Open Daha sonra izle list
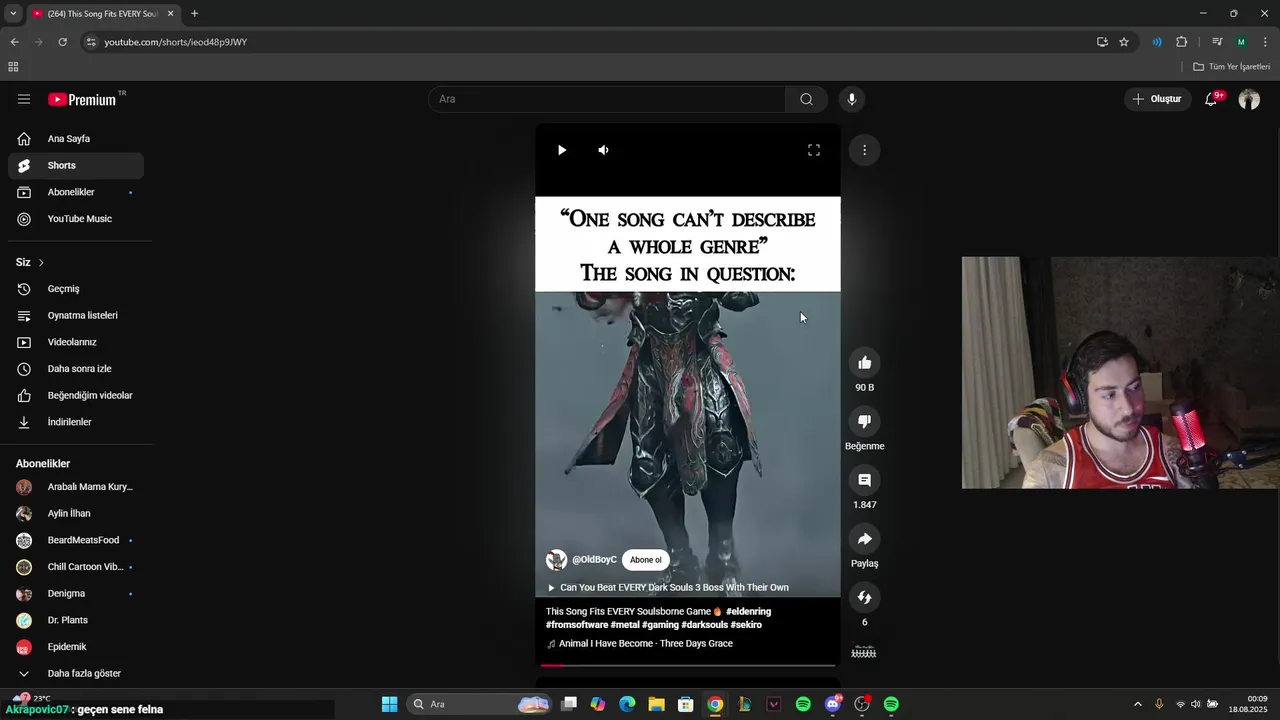Viewport: 1280px width, 720px height. [76, 369]
